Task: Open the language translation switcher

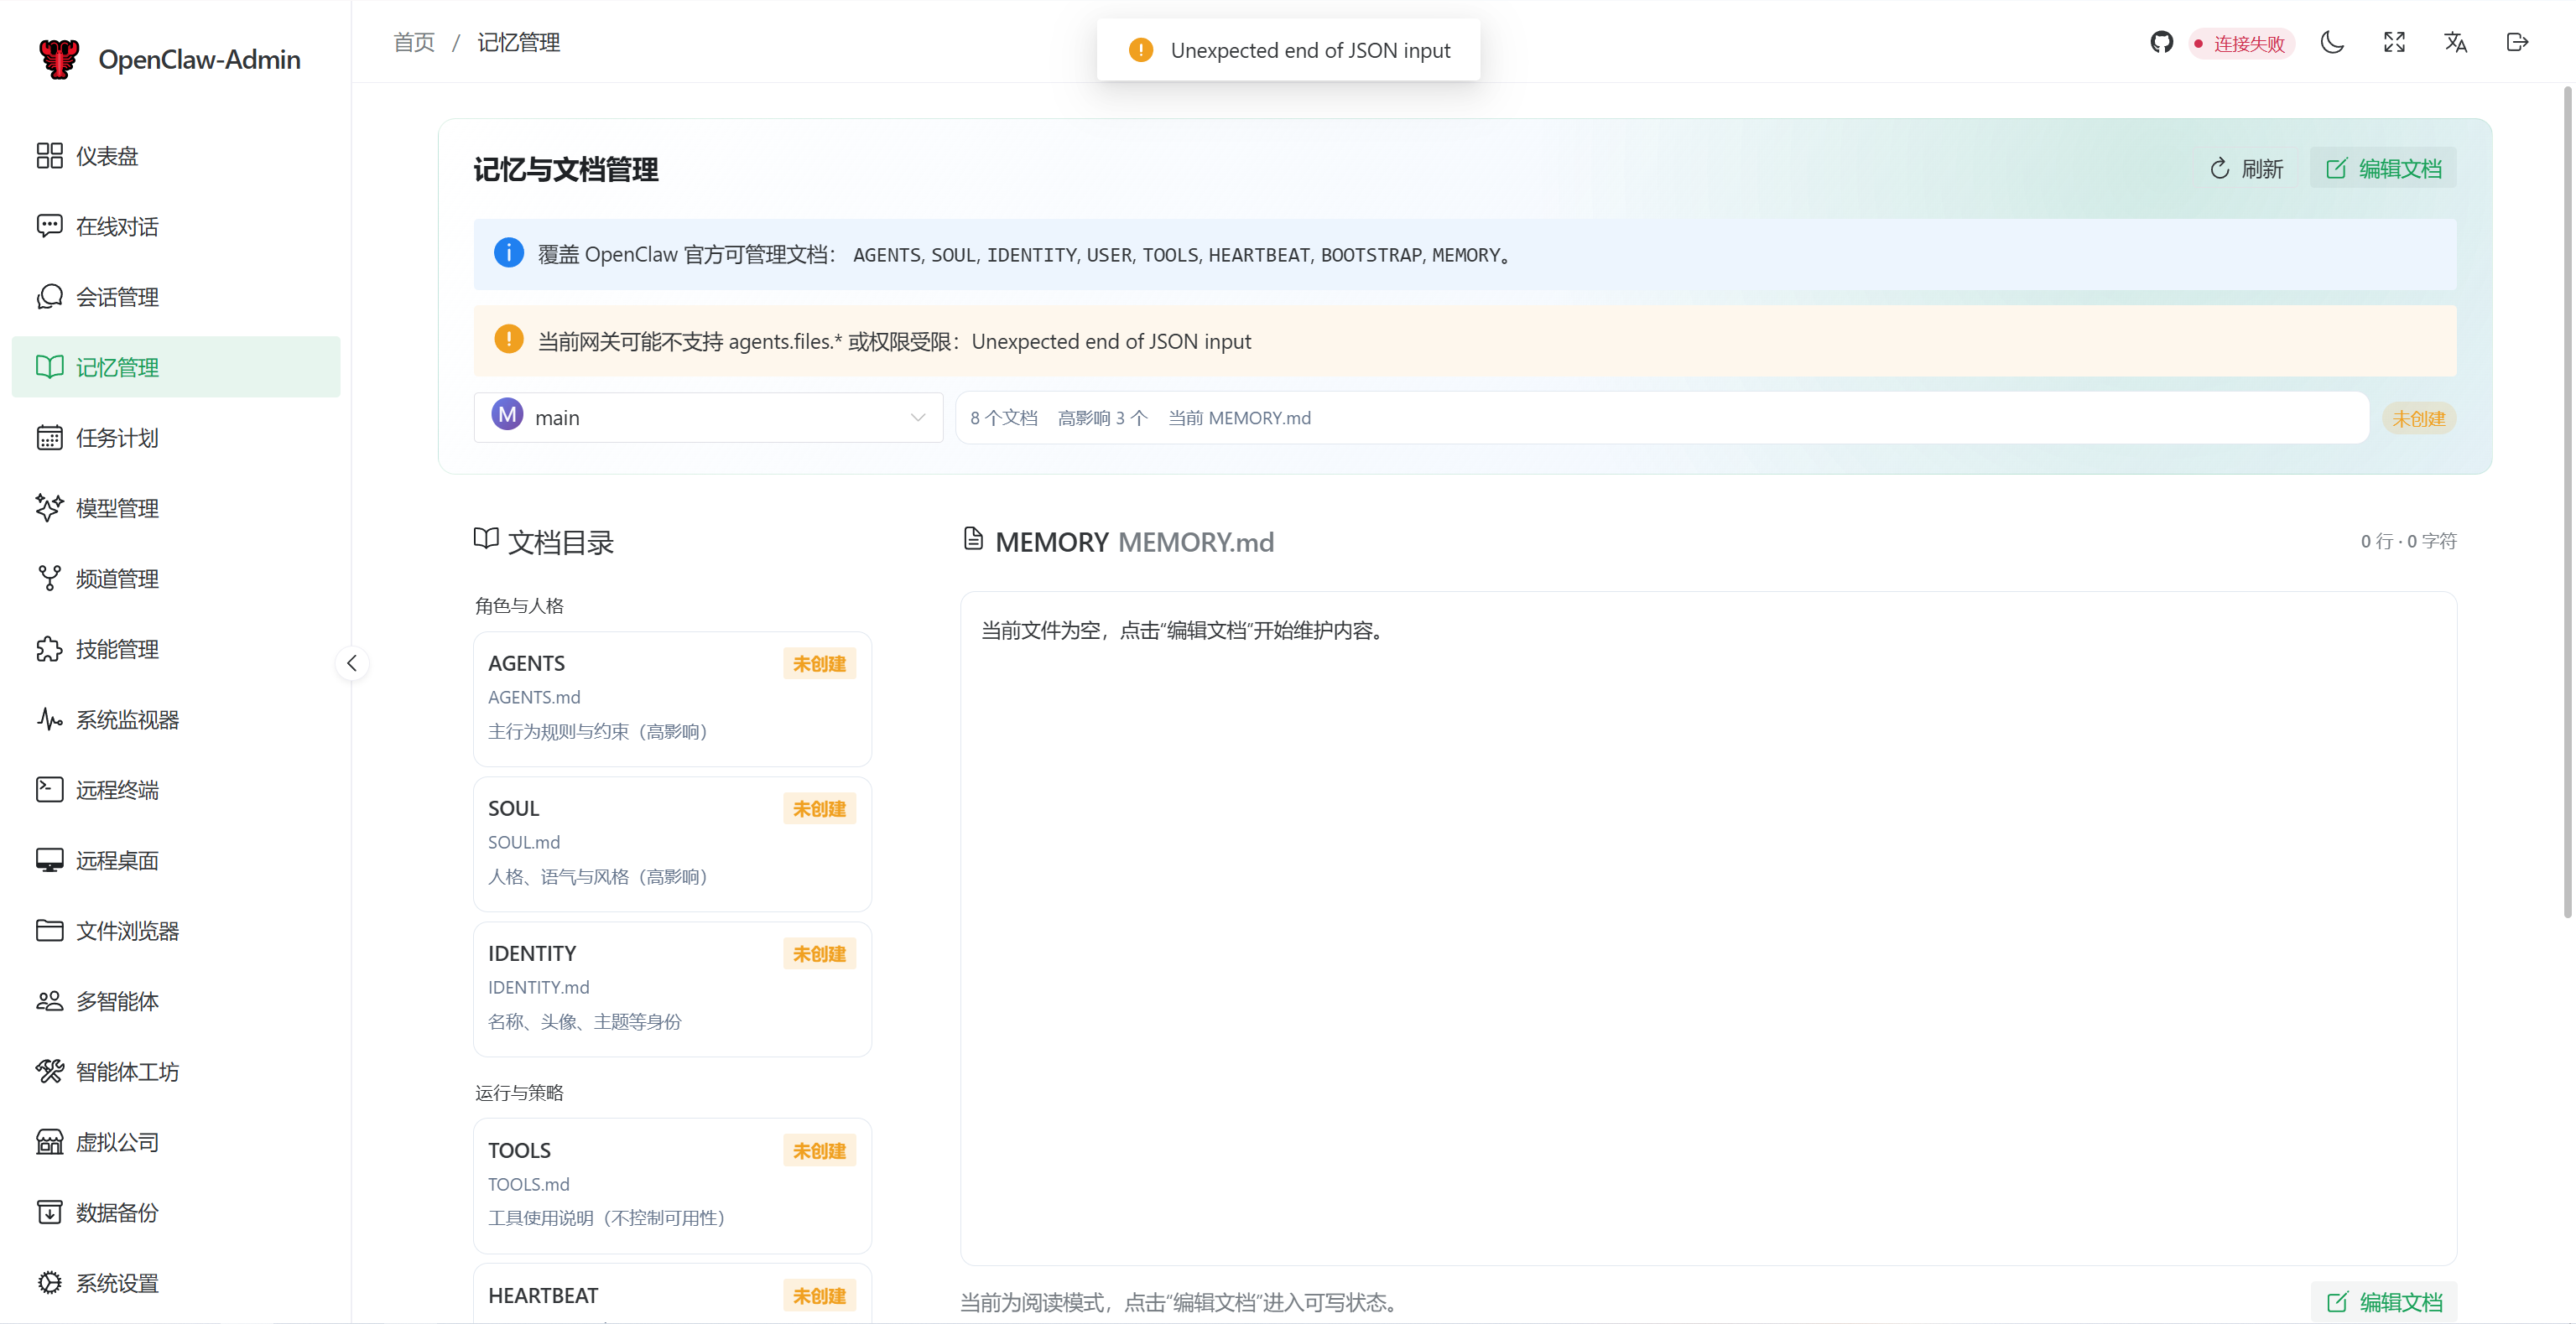Action: (2455, 42)
